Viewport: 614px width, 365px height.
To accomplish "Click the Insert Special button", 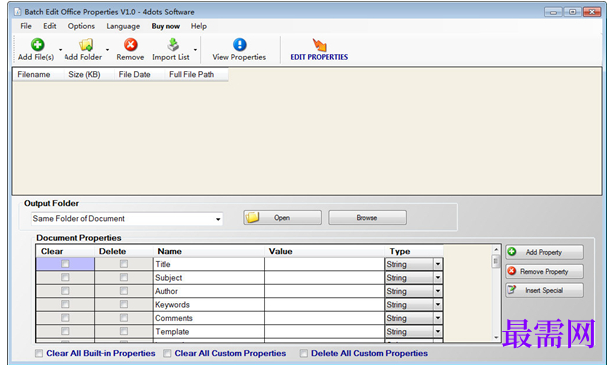I will pos(544,290).
